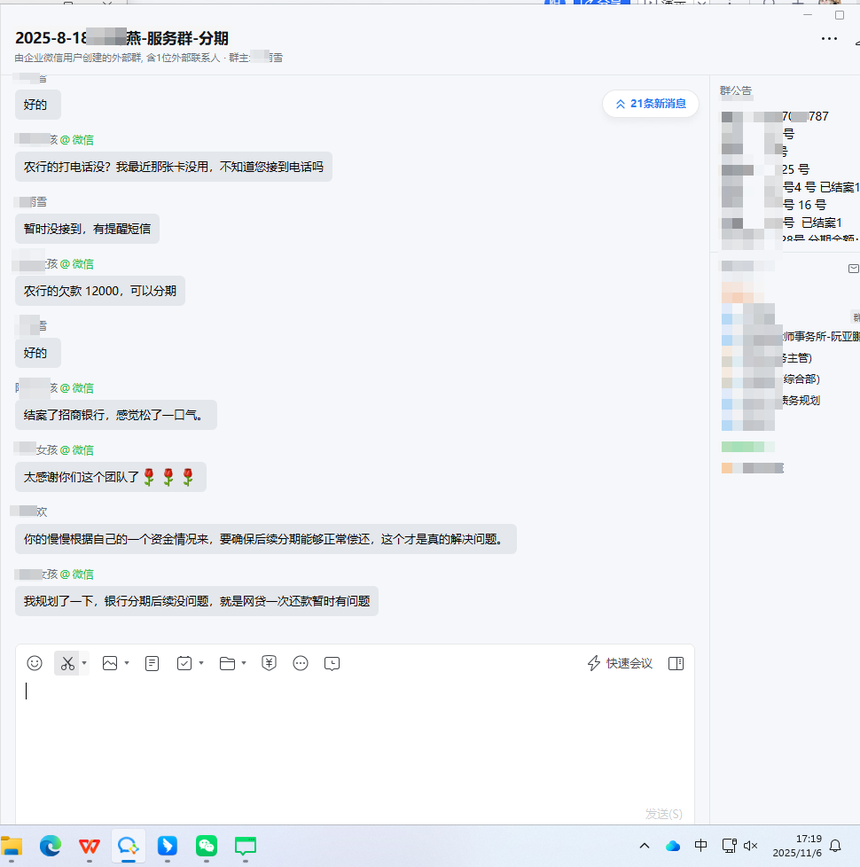This screenshot has width=860, height=867.
Task: Click message 我规划了一下，银行分期后续没问题
Action: (197, 601)
